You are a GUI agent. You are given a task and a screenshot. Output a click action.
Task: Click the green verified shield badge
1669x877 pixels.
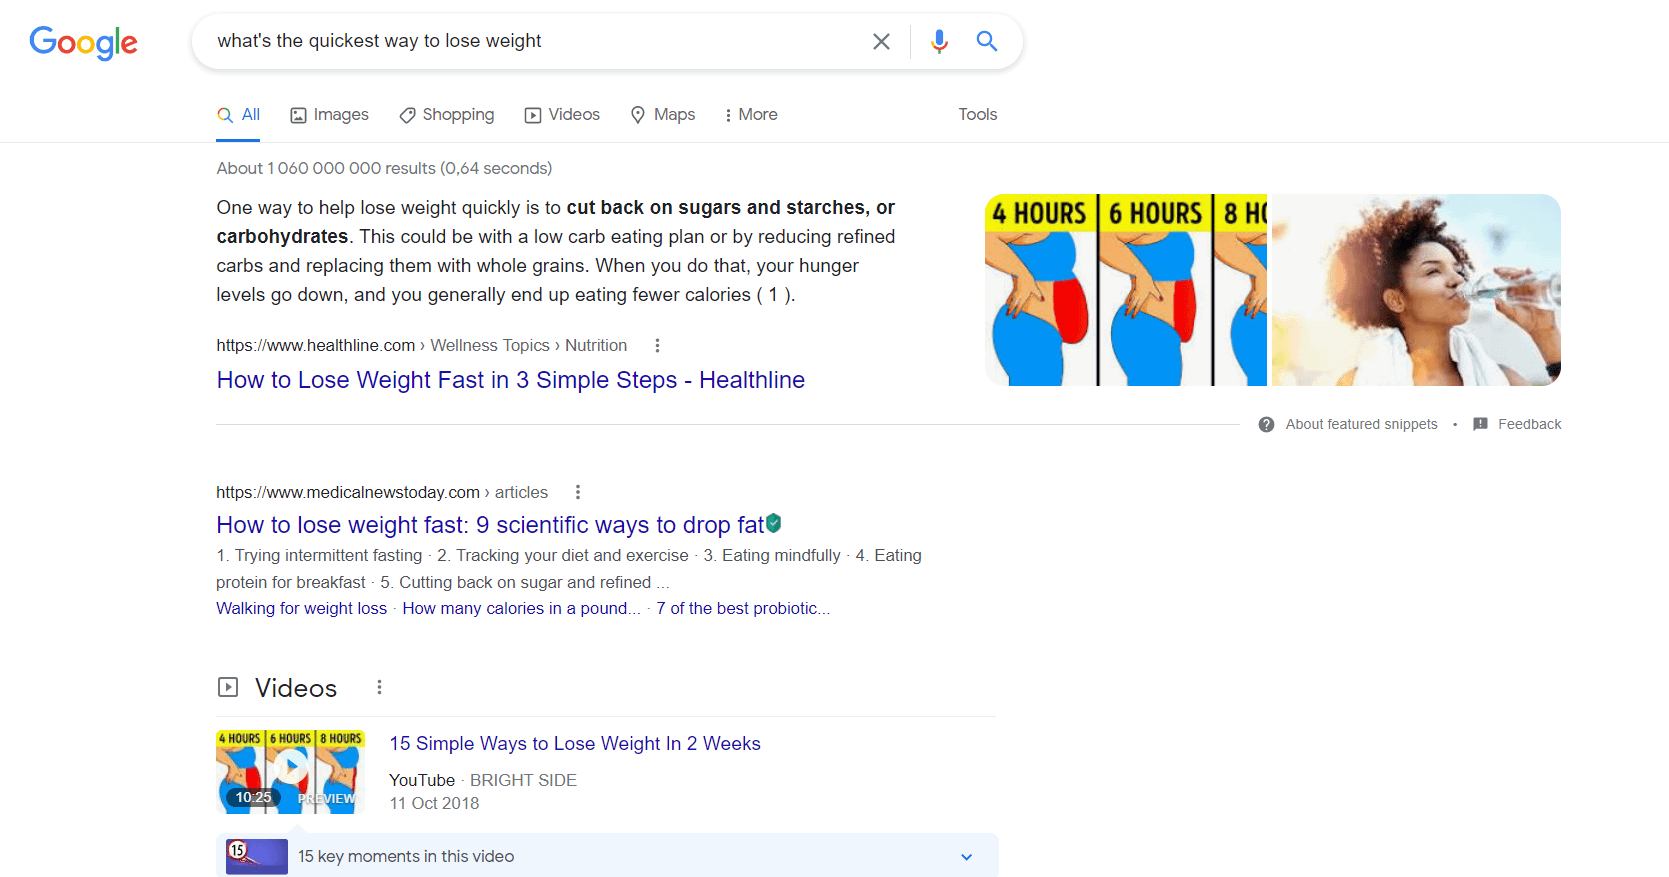tap(774, 523)
